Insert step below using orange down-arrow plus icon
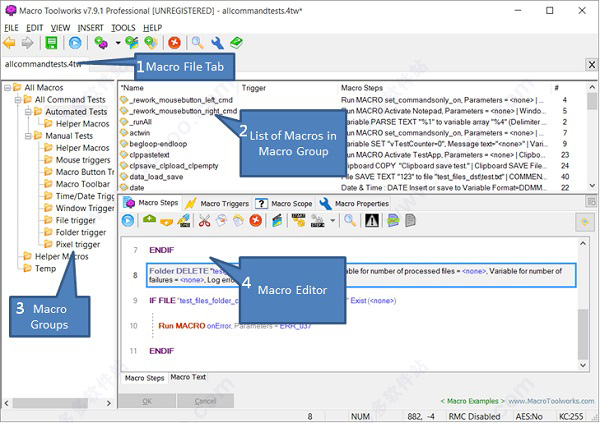Viewport: 600px width, 423px height. tap(166, 222)
